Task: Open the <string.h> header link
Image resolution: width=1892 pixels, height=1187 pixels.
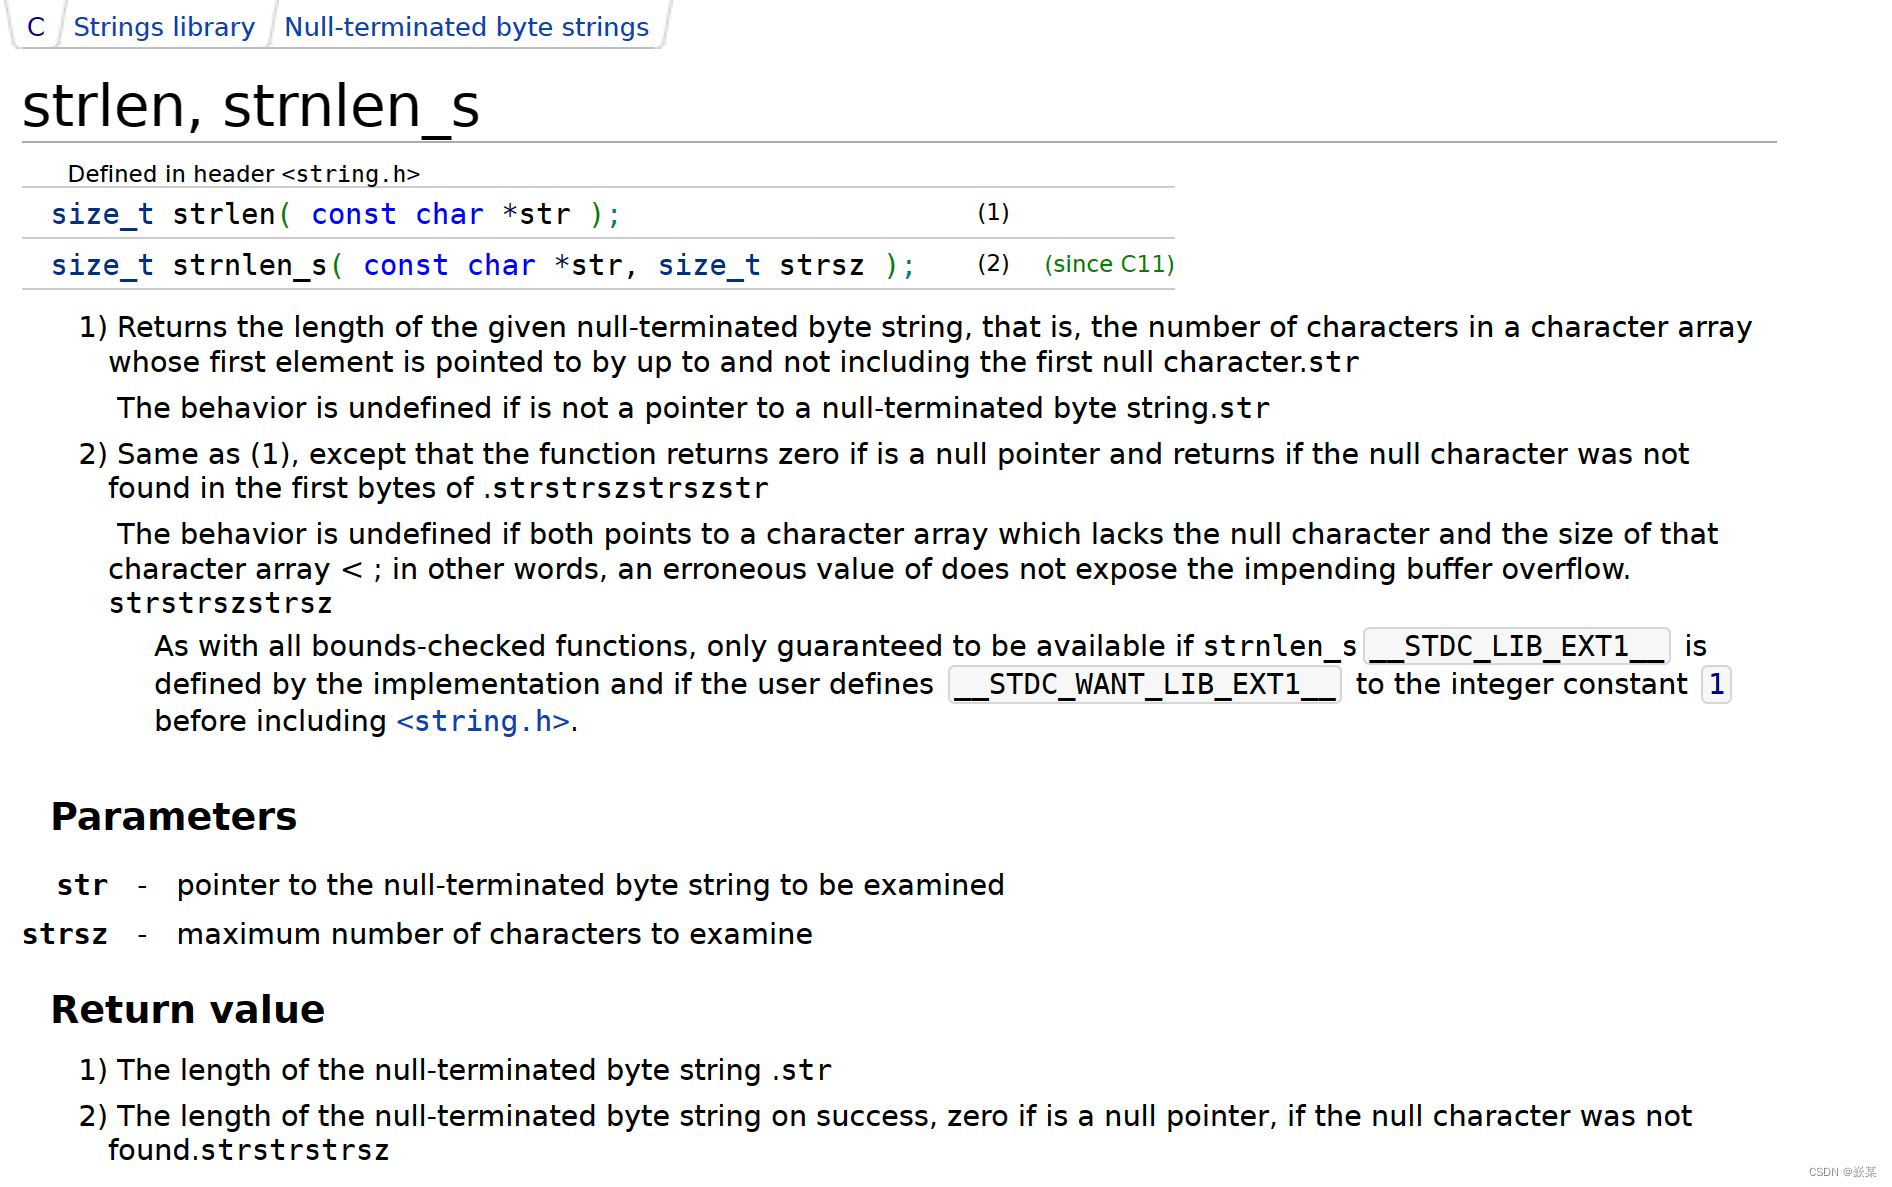Action: (x=484, y=721)
